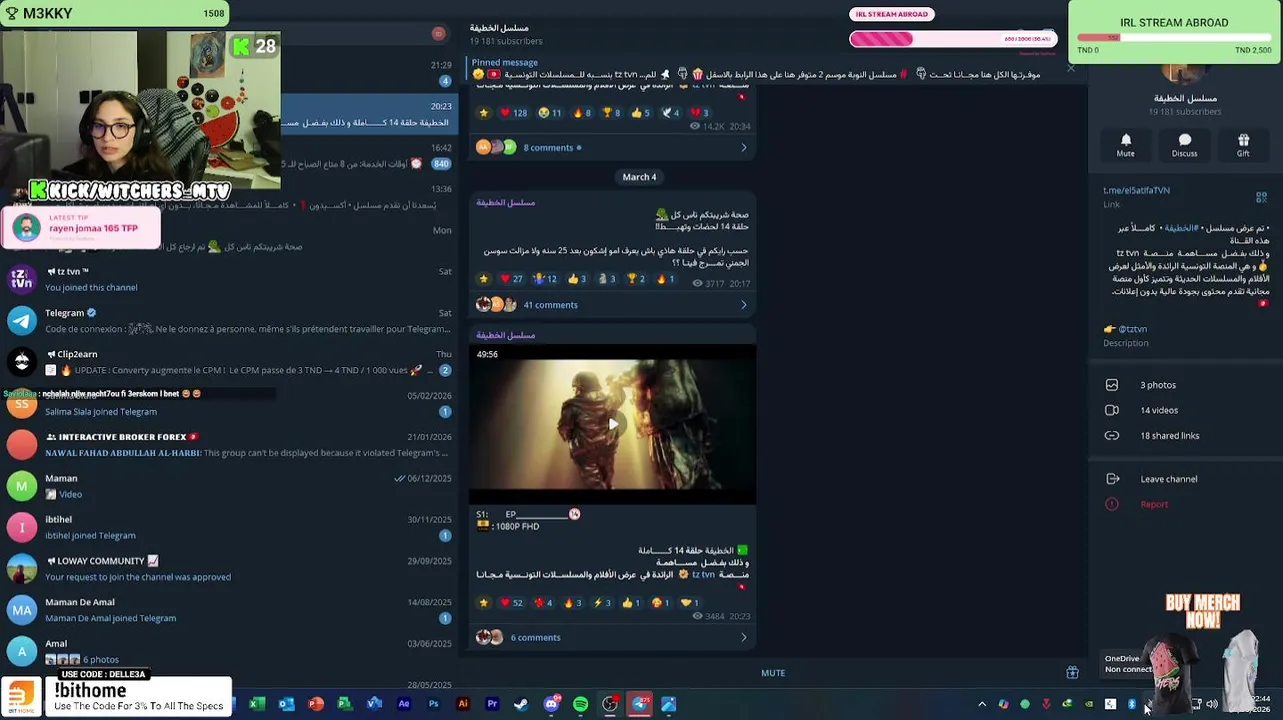
Task: Play the 49:56 episode video
Action: pos(612,424)
